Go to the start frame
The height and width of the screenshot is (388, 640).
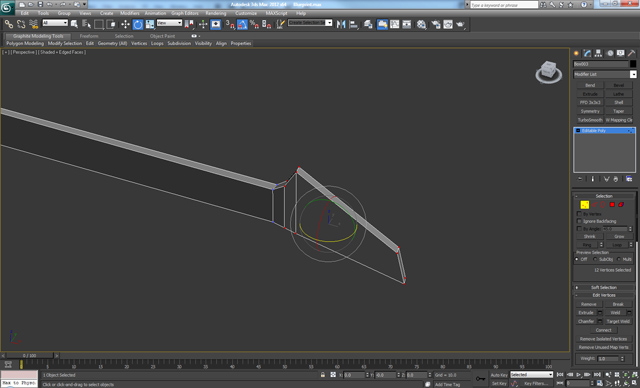560,375
